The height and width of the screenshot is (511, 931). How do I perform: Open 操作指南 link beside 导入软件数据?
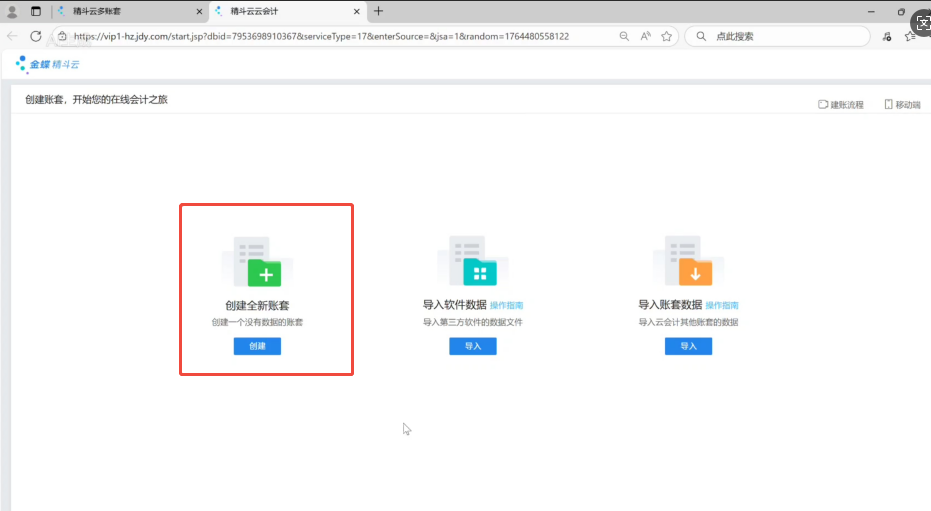pos(506,305)
